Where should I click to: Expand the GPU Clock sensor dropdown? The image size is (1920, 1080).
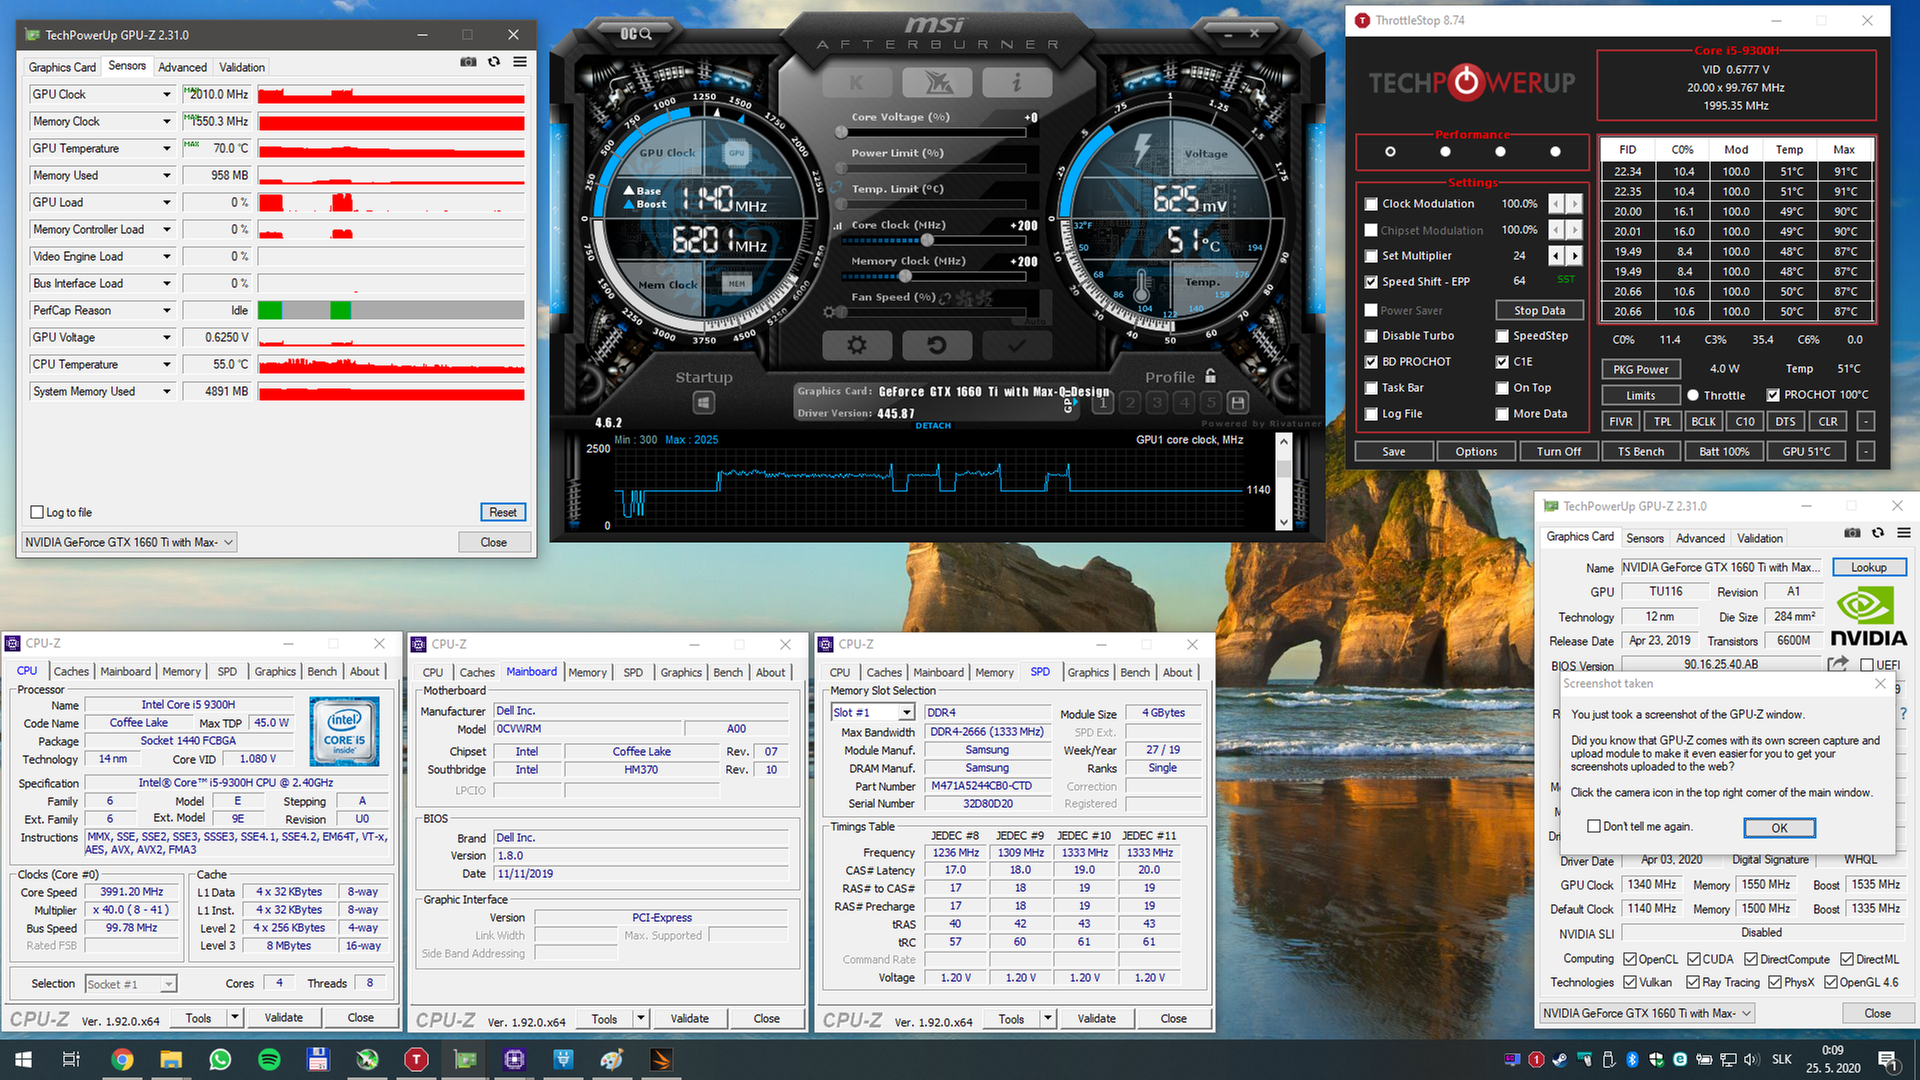coord(167,95)
